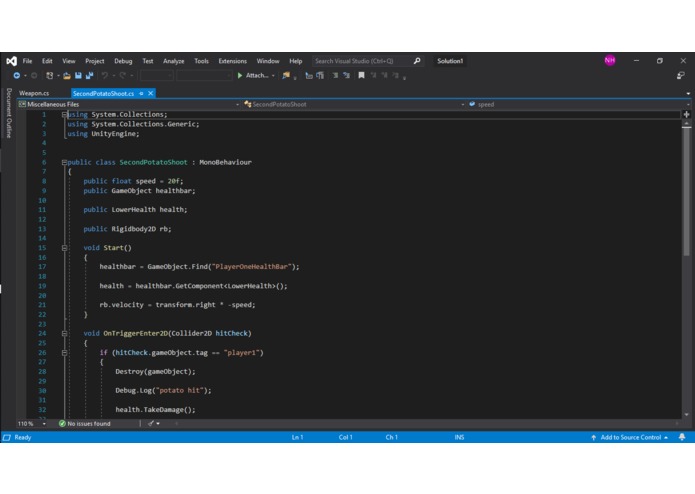Switch to the Weapon.cs tab
The image size is (695, 494).
(34, 93)
